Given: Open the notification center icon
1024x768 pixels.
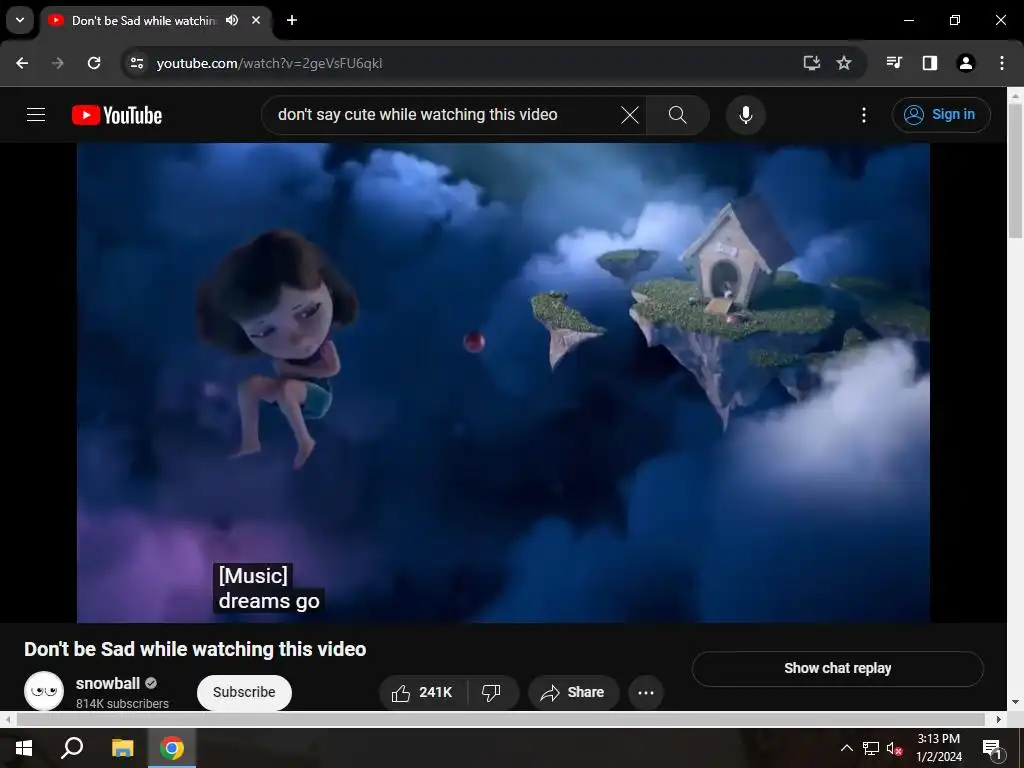Looking at the screenshot, I should (992, 748).
